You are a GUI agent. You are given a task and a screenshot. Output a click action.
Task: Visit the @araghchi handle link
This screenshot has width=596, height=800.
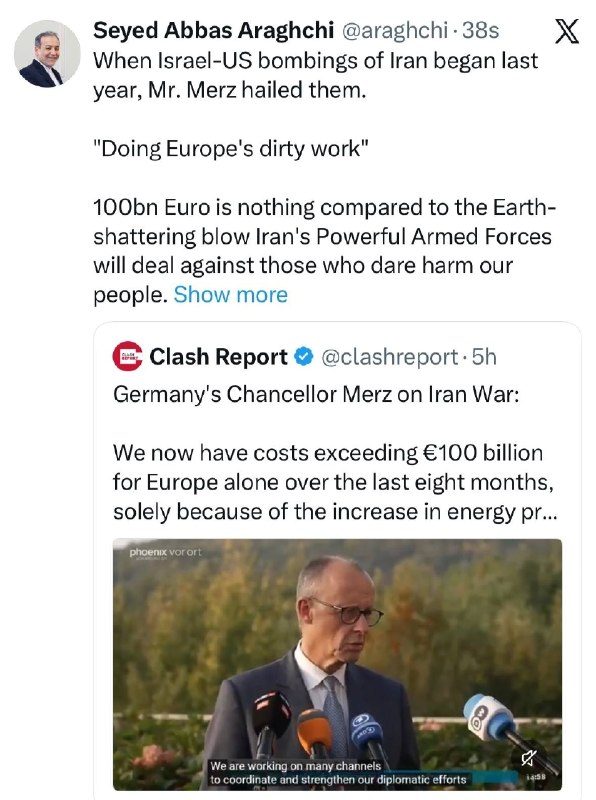coord(394,31)
